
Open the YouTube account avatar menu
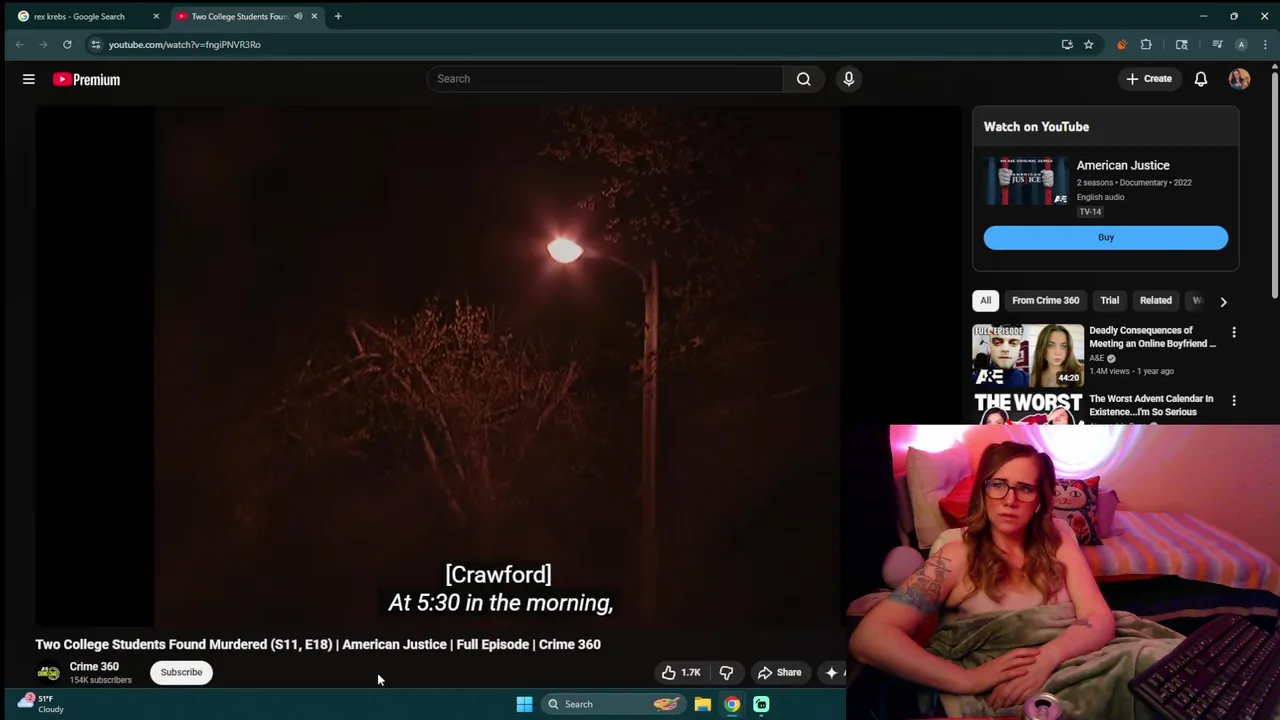[x=1239, y=79]
